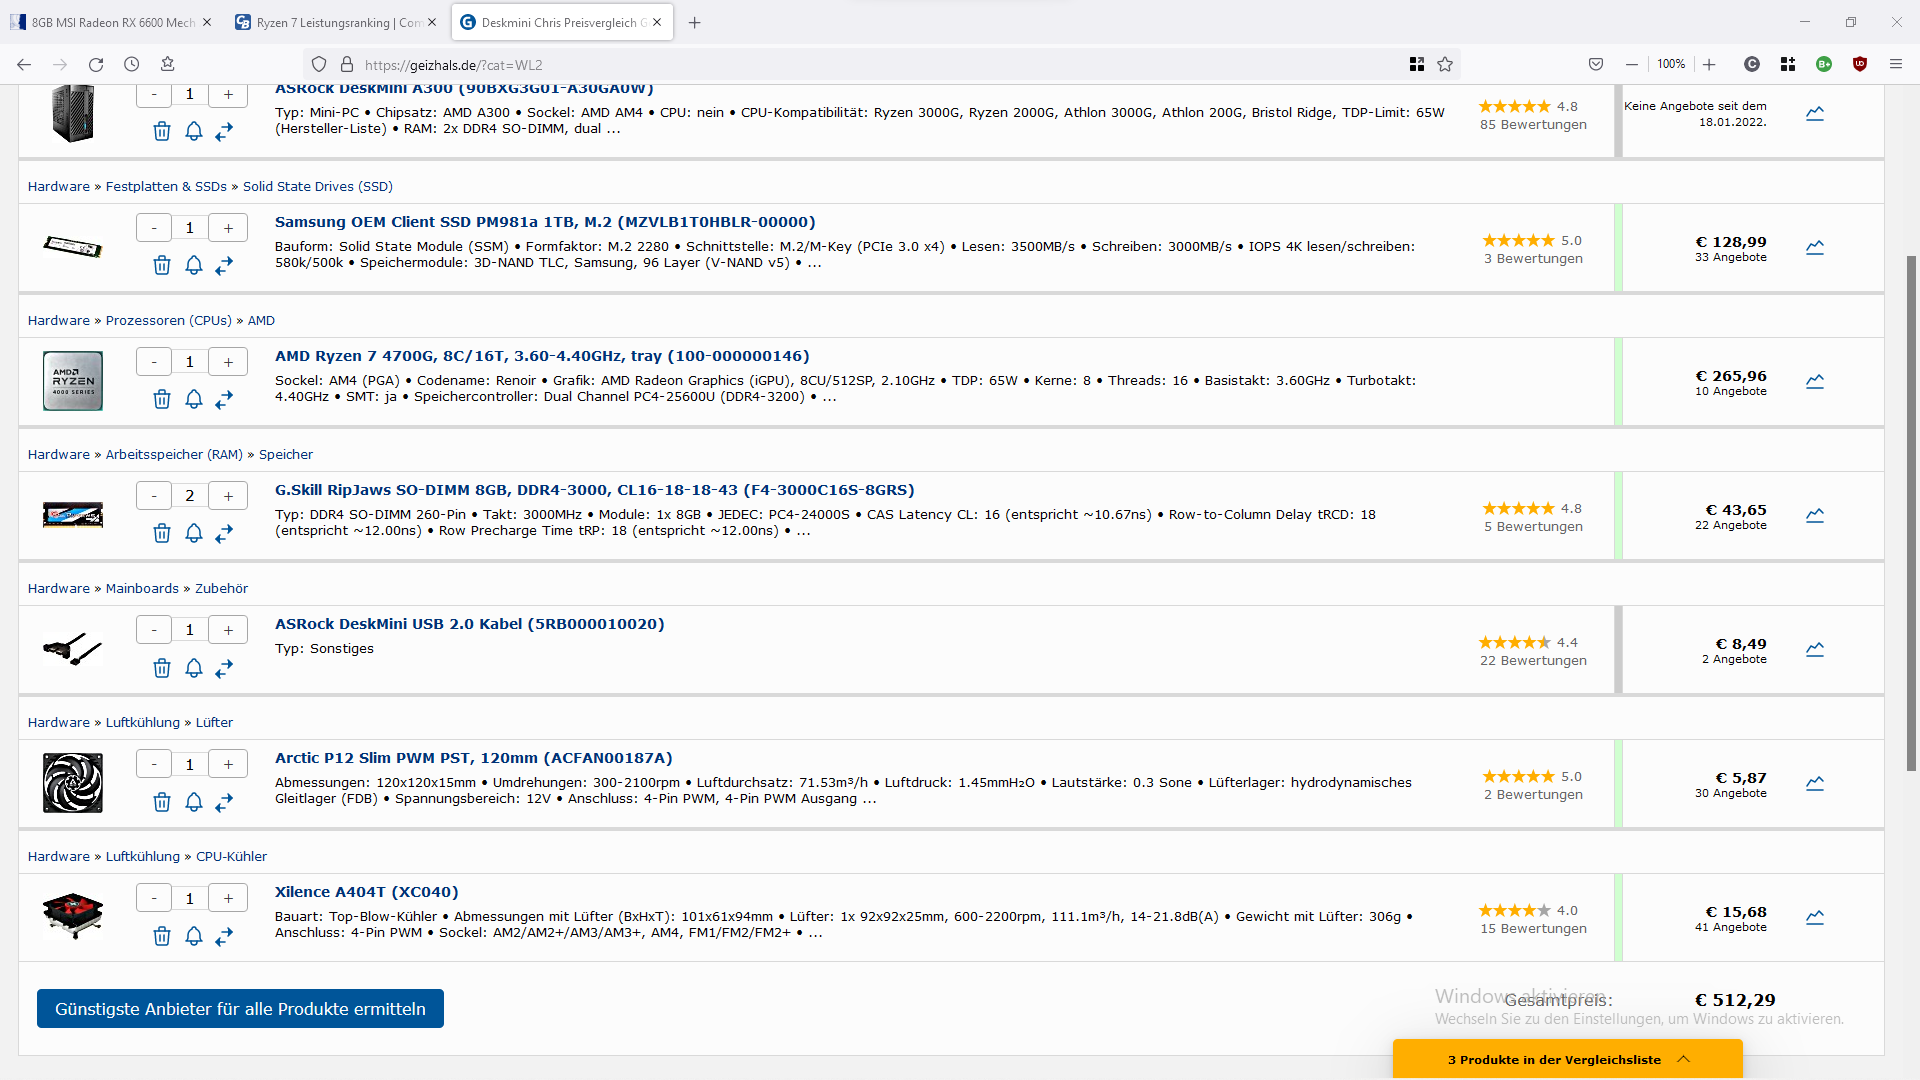The width and height of the screenshot is (1920, 1080).
Task: Open Prozessoren (CPUs) breadcrumb category
Action: 169,321
